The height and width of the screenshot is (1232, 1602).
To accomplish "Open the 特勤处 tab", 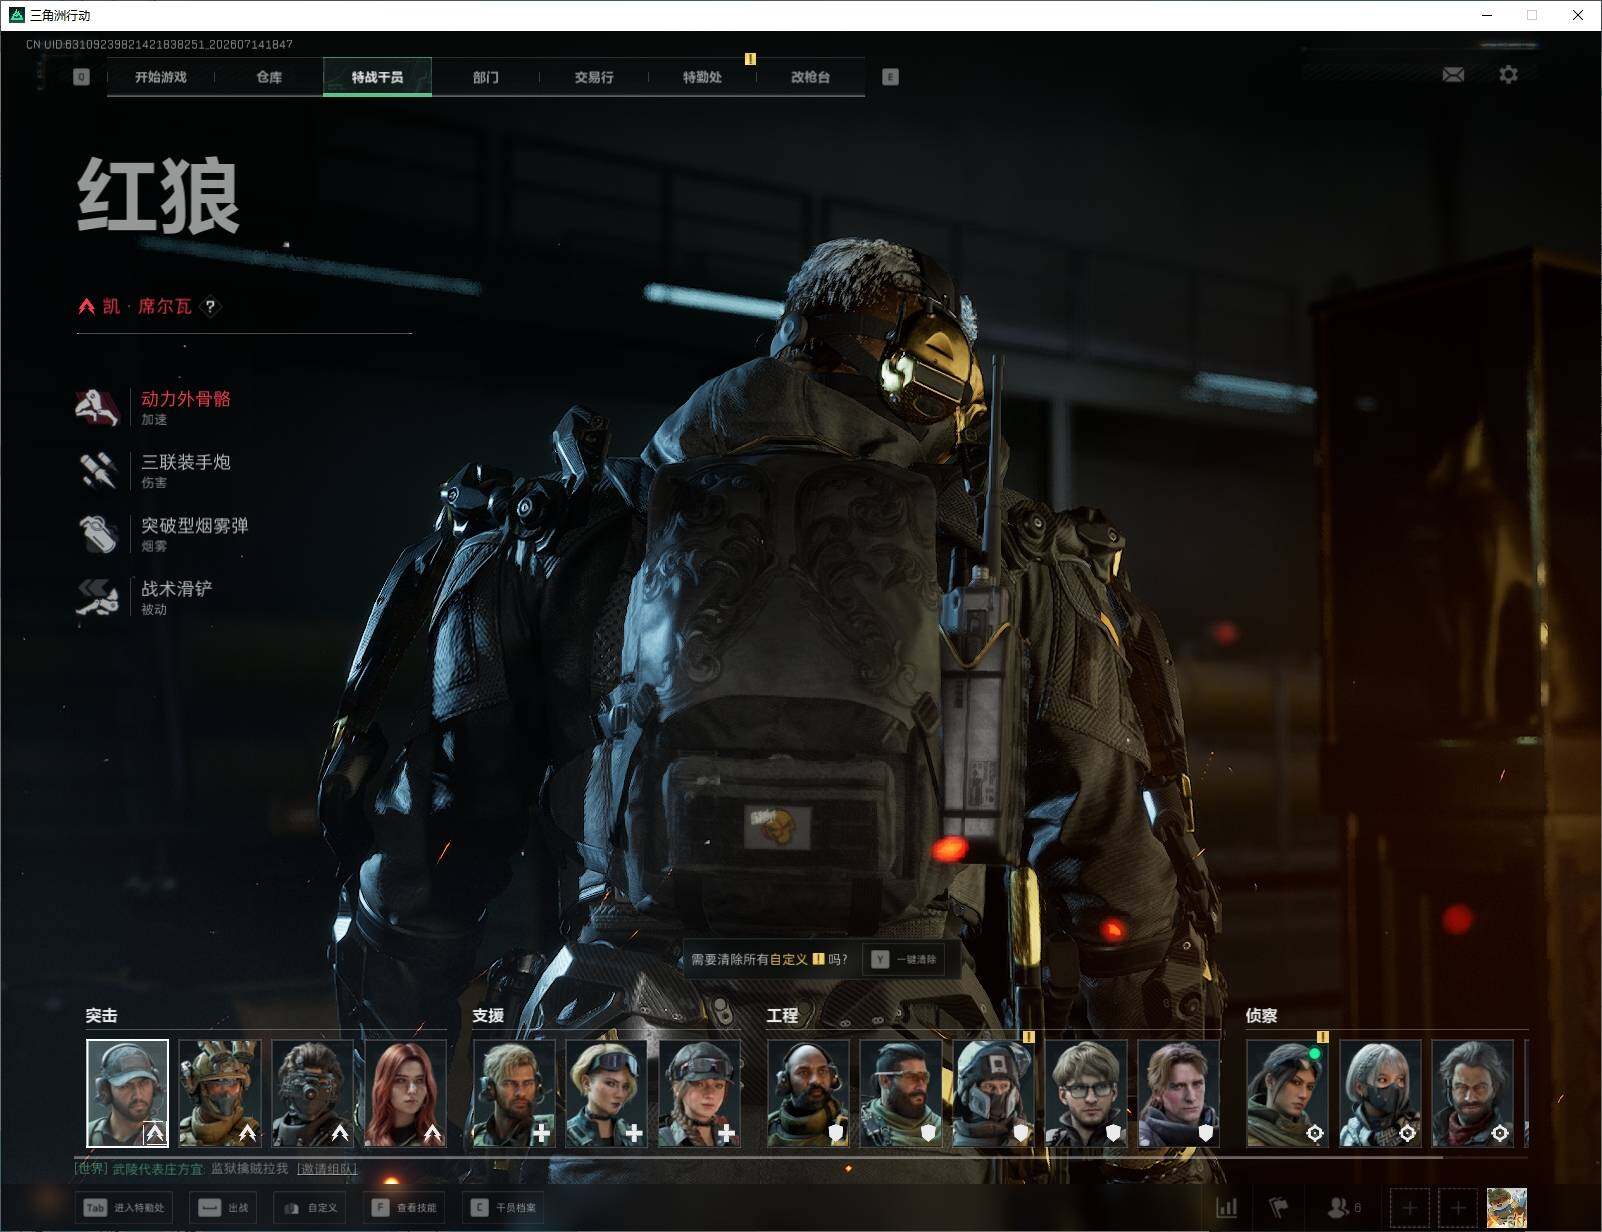I will coord(702,77).
